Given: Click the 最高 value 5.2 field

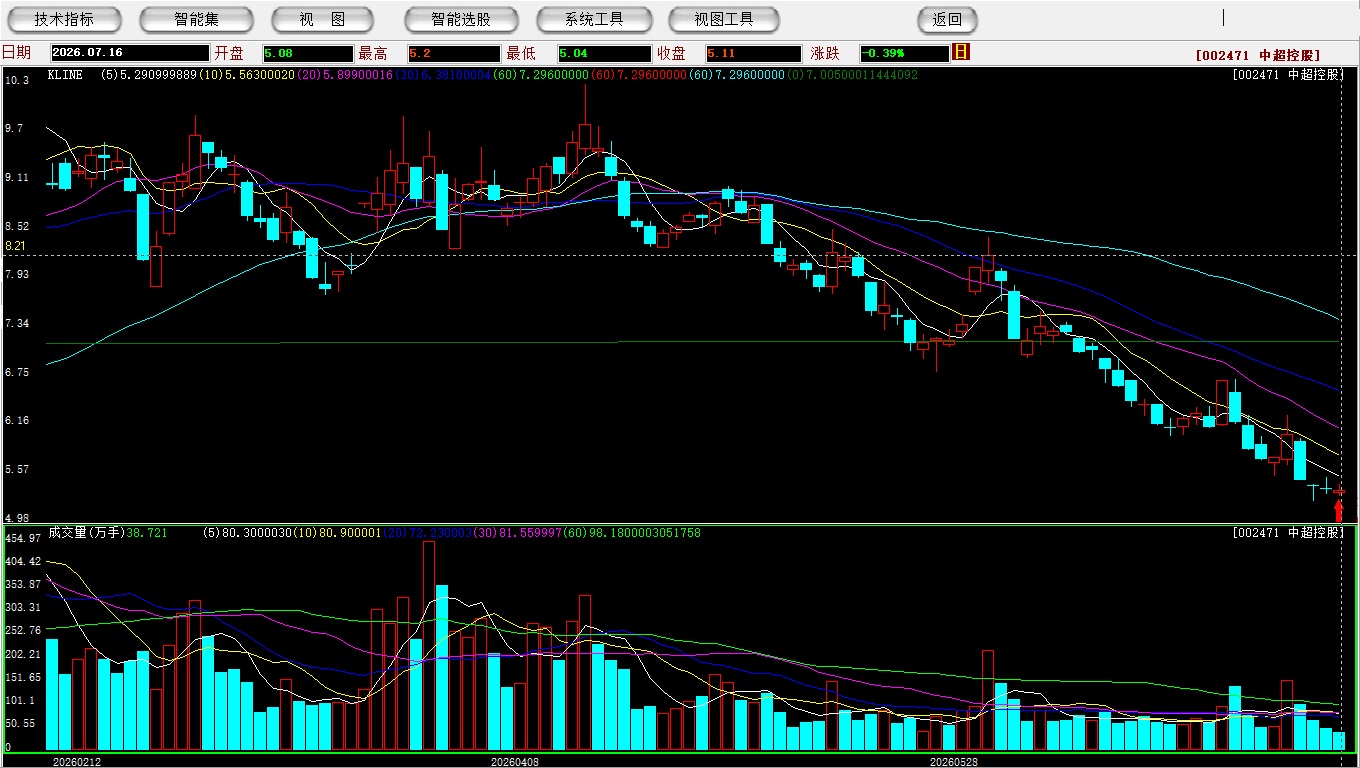Looking at the screenshot, I should coord(454,53).
